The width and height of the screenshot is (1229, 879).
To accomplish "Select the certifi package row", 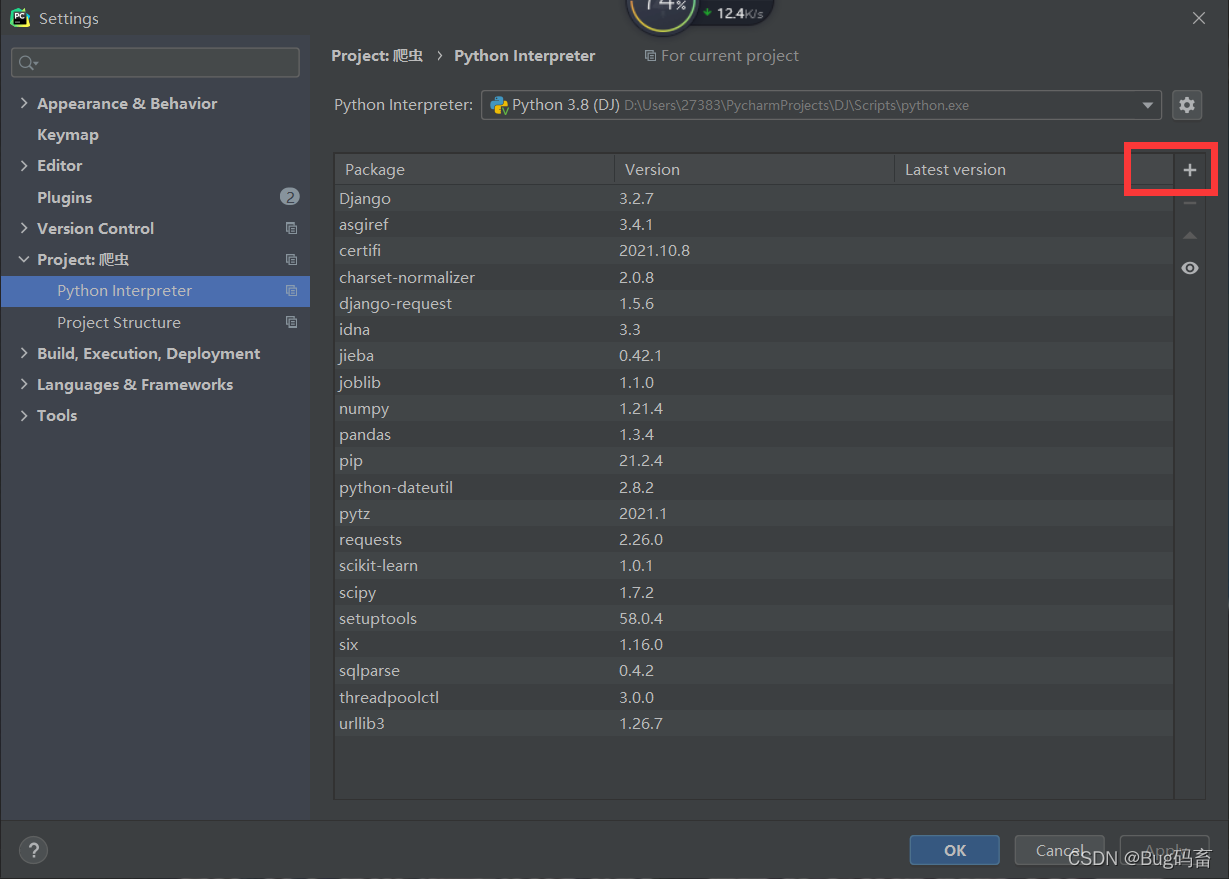I will tap(754, 251).
